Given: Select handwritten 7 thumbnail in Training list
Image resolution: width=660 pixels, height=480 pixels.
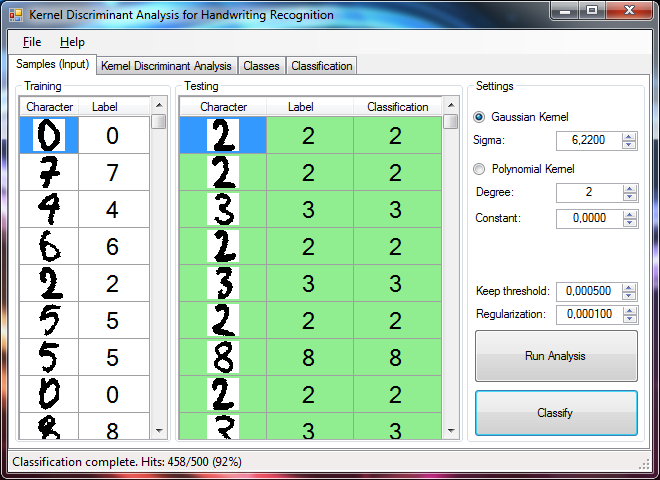Looking at the screenshot, I should click(49, 172).
